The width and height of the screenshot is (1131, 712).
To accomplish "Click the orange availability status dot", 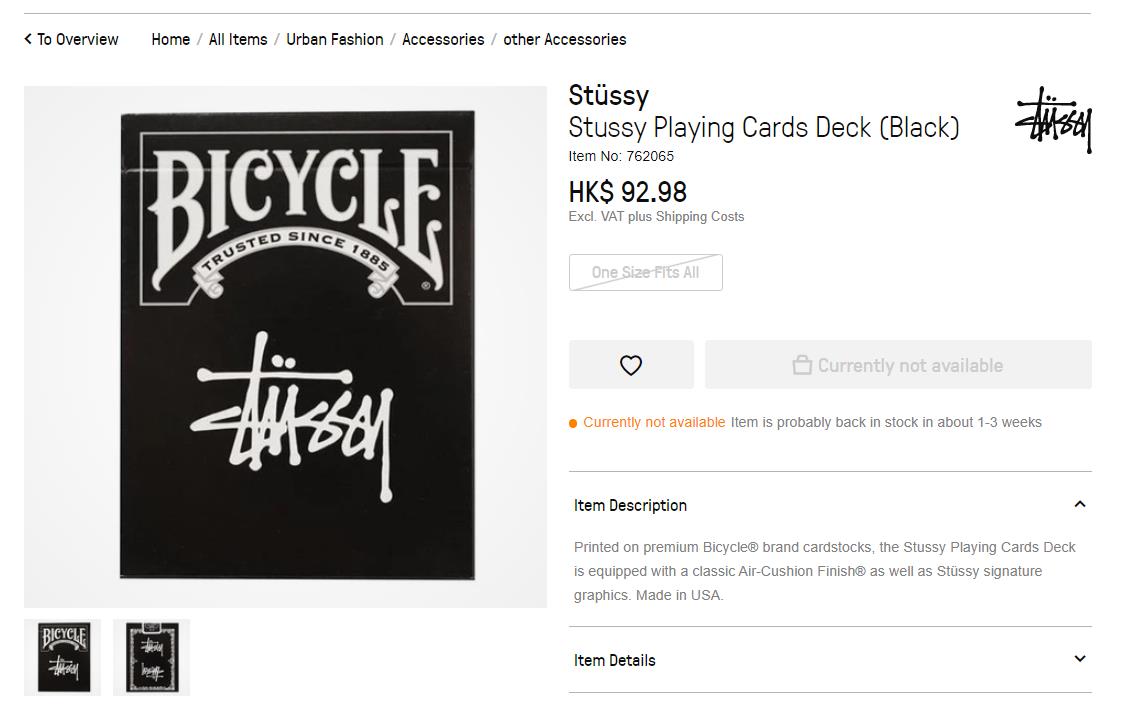I will coord(573,424).
